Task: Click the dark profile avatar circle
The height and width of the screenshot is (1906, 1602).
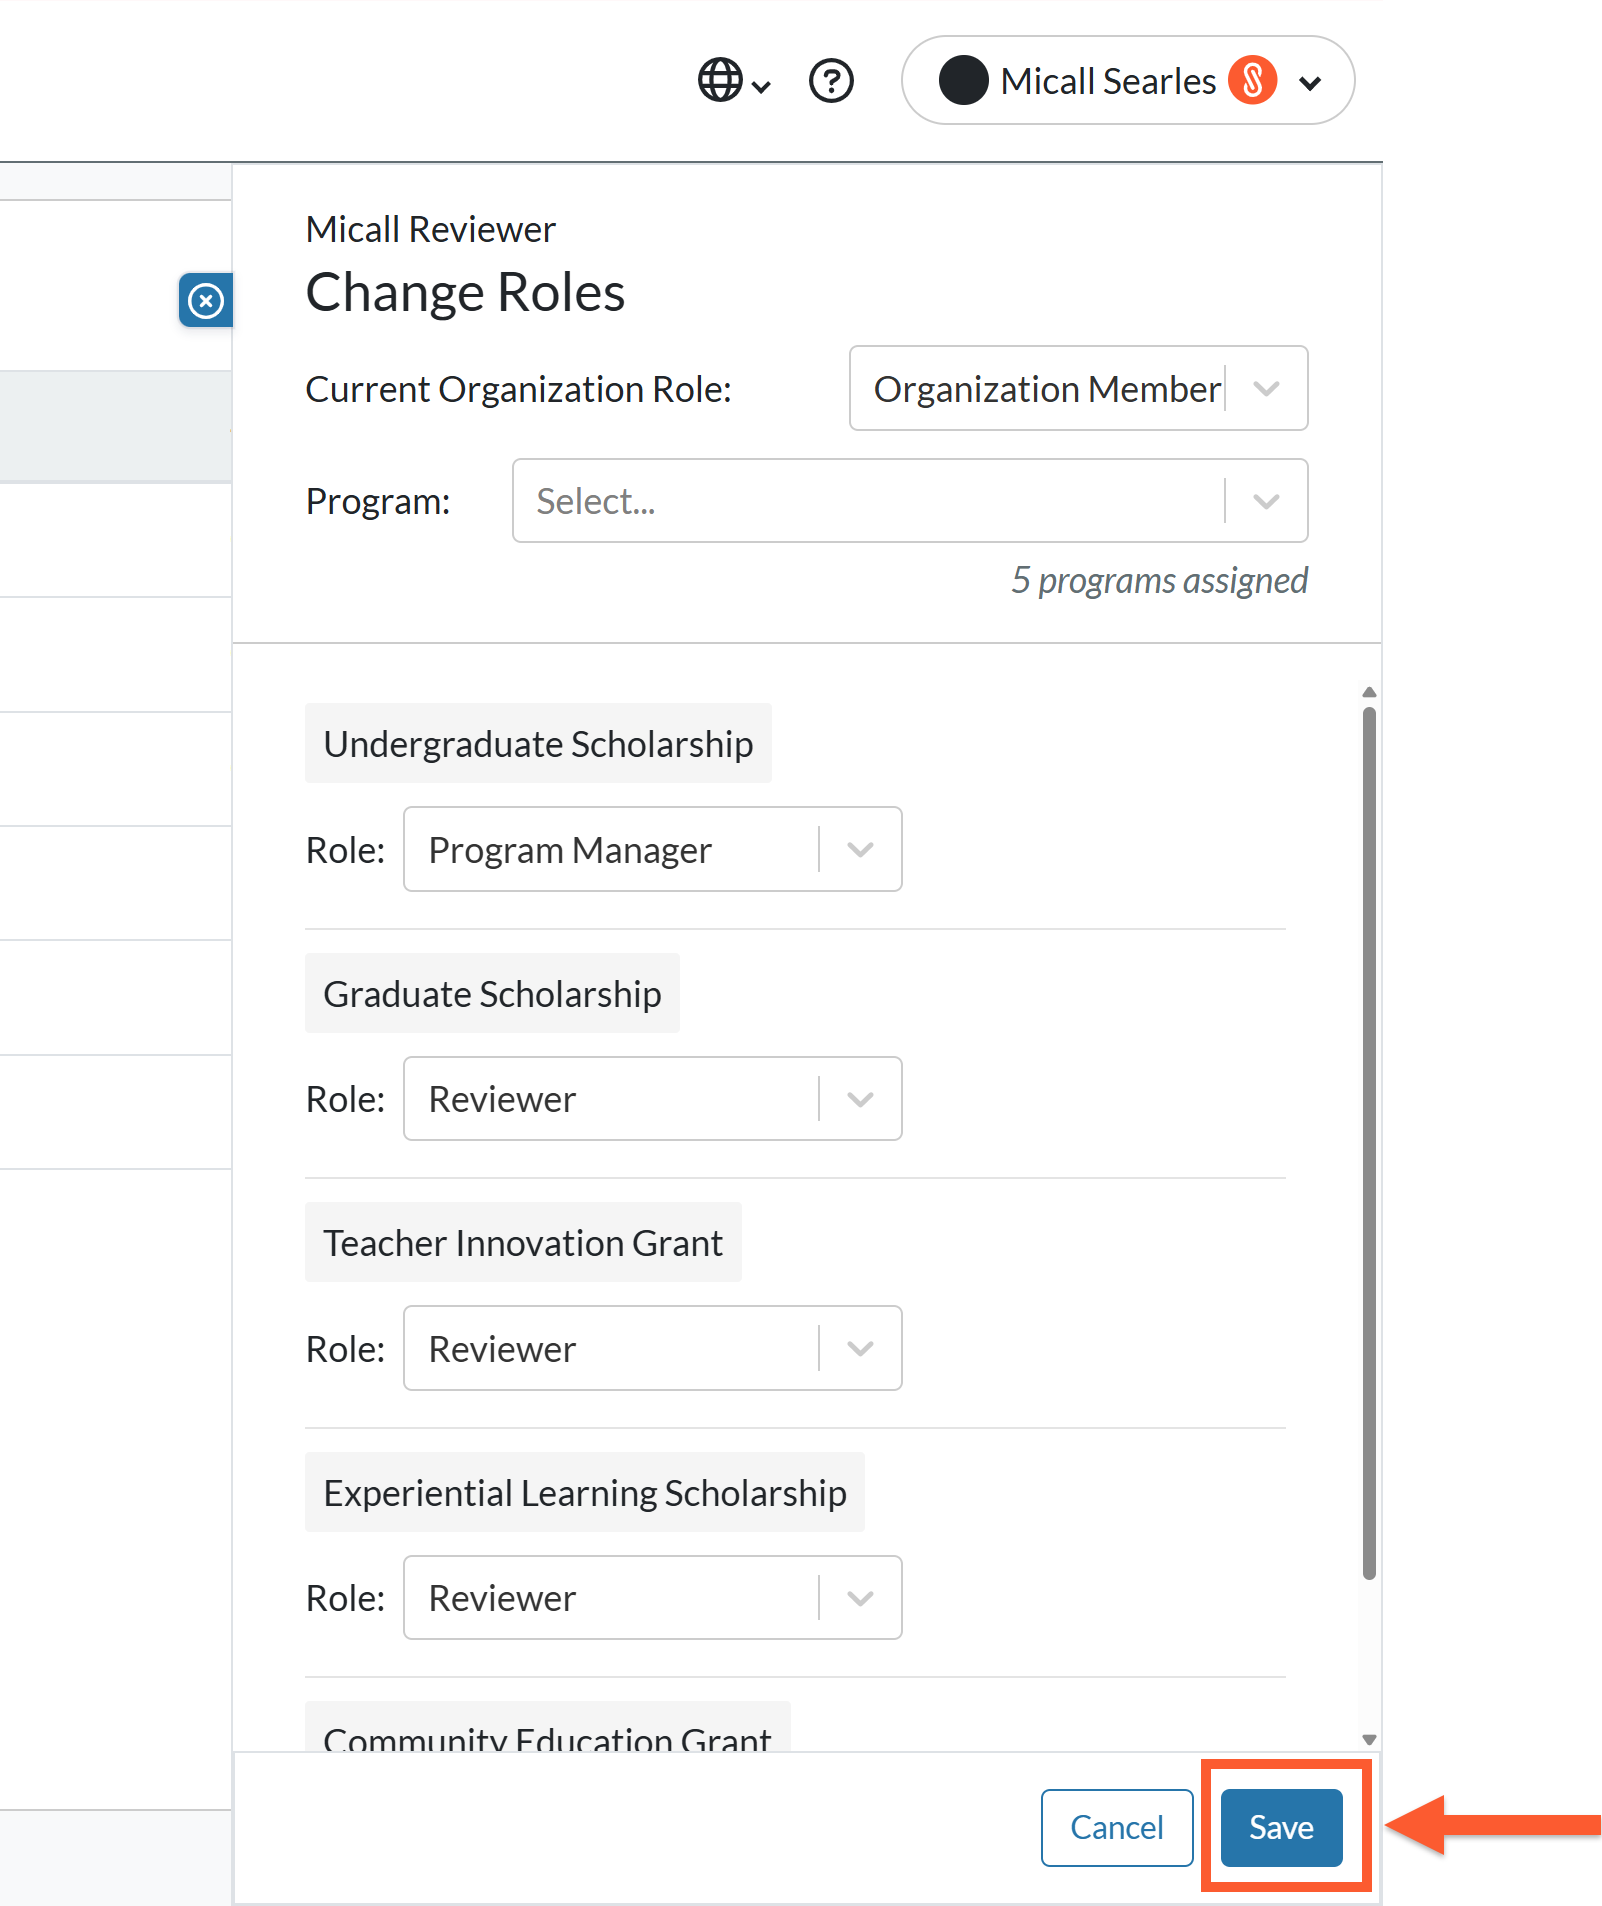Action: pyautogui.click(x=964, y=81)
